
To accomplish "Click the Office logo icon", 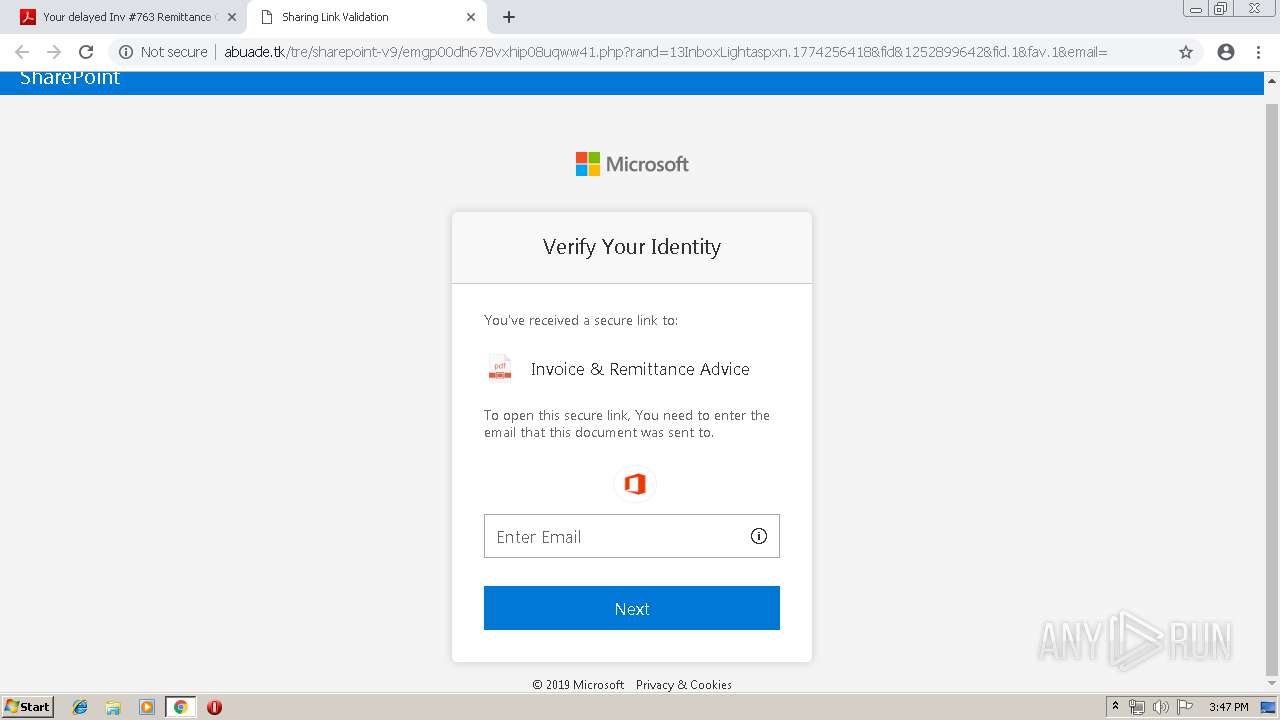I will (x=633, y=484).
